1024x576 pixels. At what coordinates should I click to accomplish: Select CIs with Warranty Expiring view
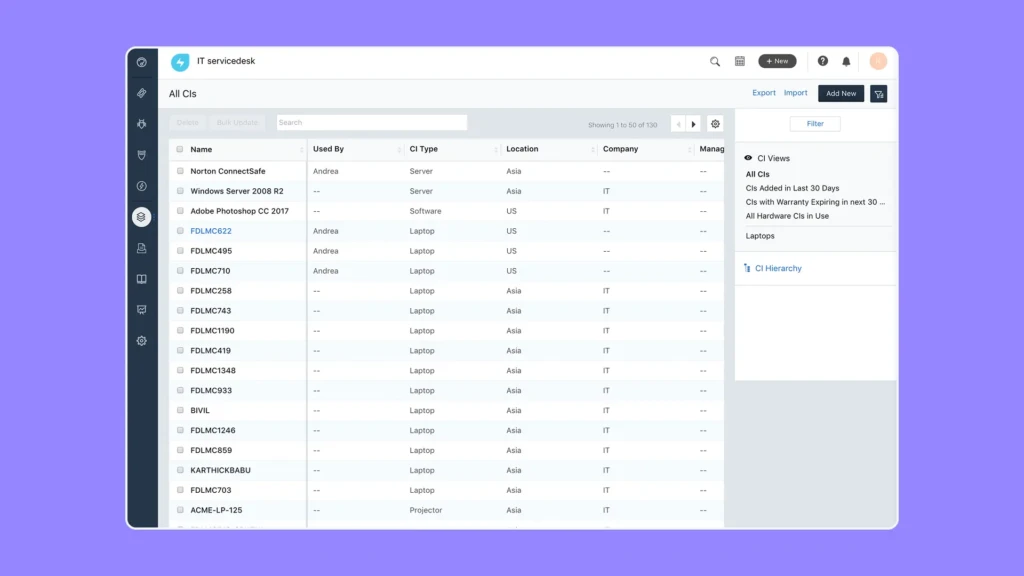tap(815, 202)
